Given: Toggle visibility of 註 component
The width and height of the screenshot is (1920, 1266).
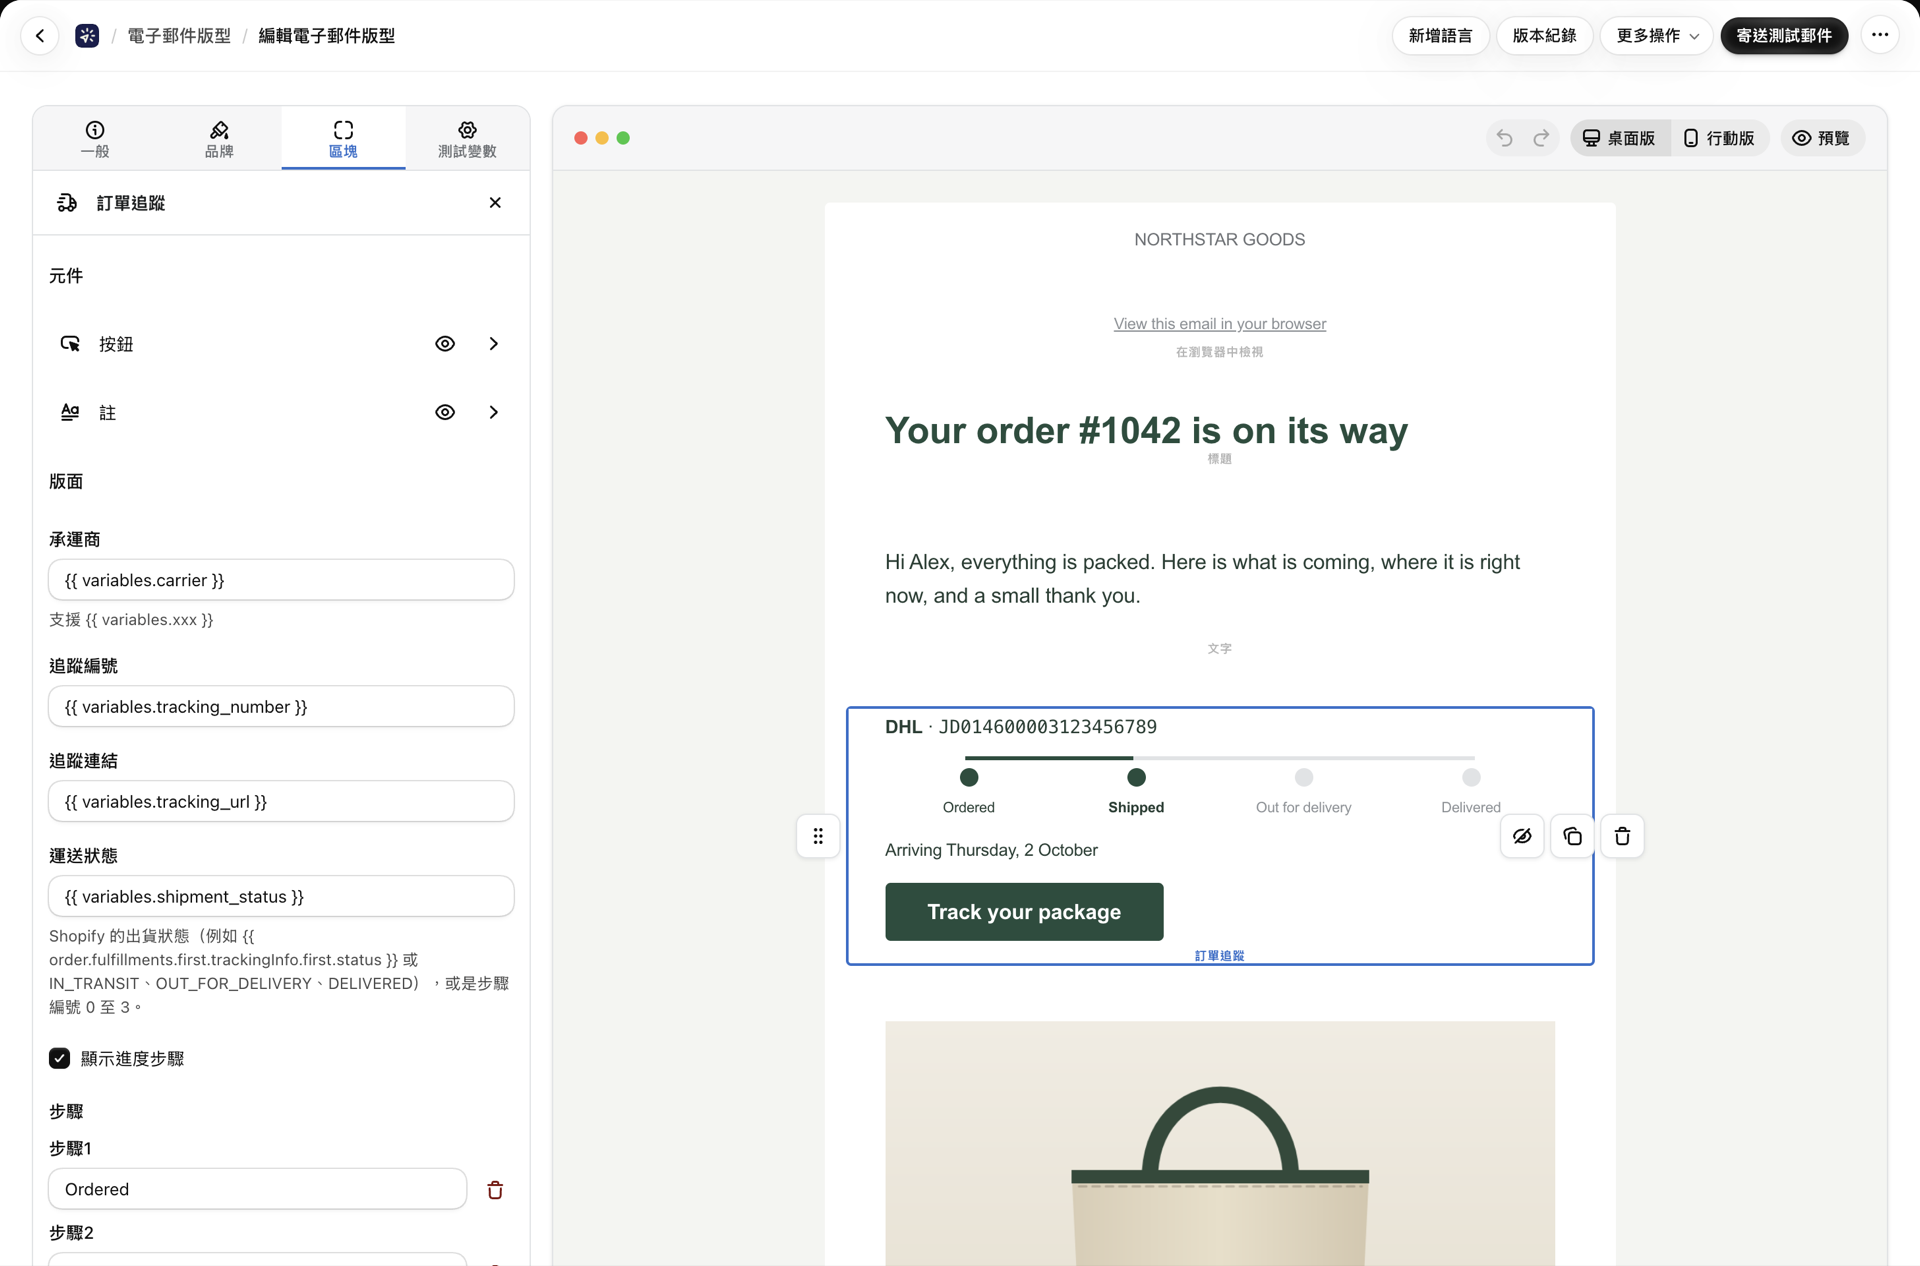Looking at the screenshot, I should tap(445, 412).
